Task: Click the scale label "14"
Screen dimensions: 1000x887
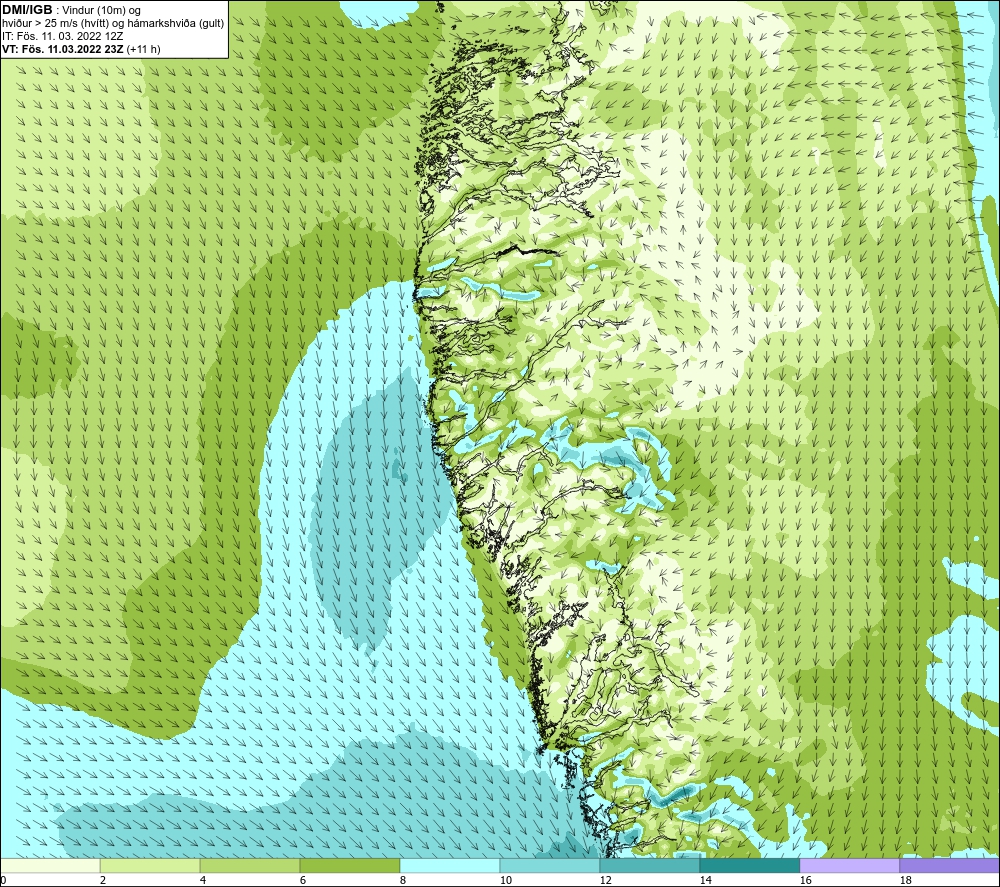Action: click(705, 881)
